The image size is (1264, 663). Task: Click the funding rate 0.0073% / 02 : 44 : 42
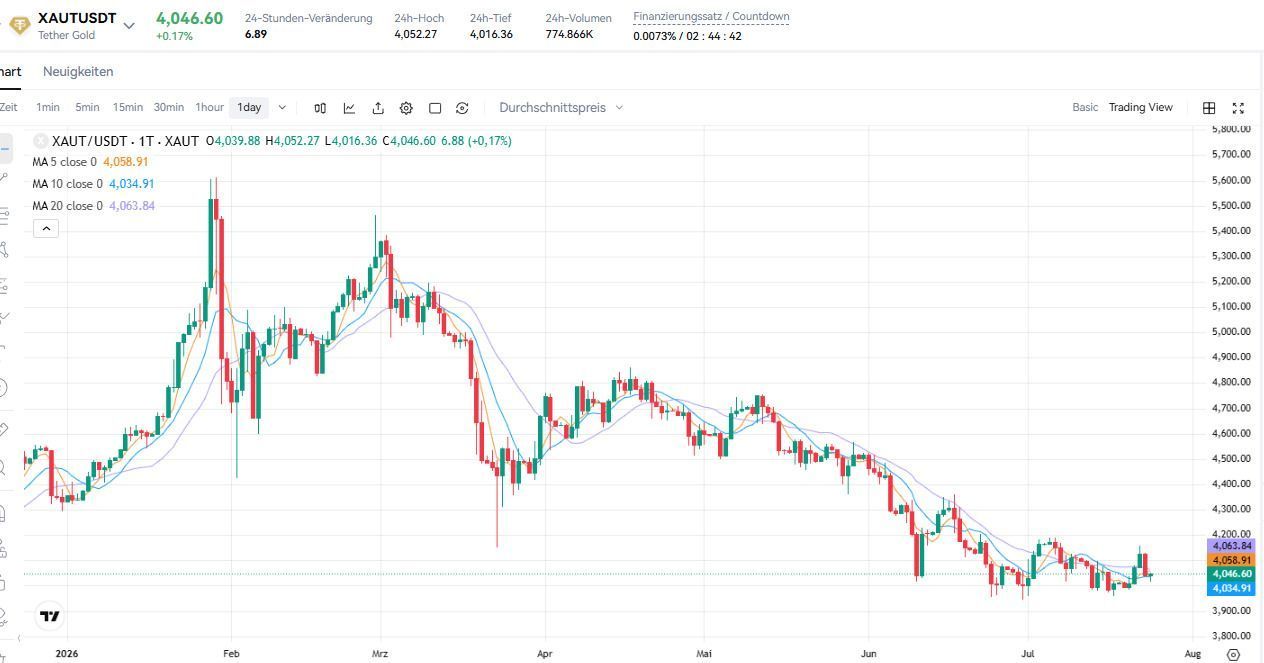(687, 36)
